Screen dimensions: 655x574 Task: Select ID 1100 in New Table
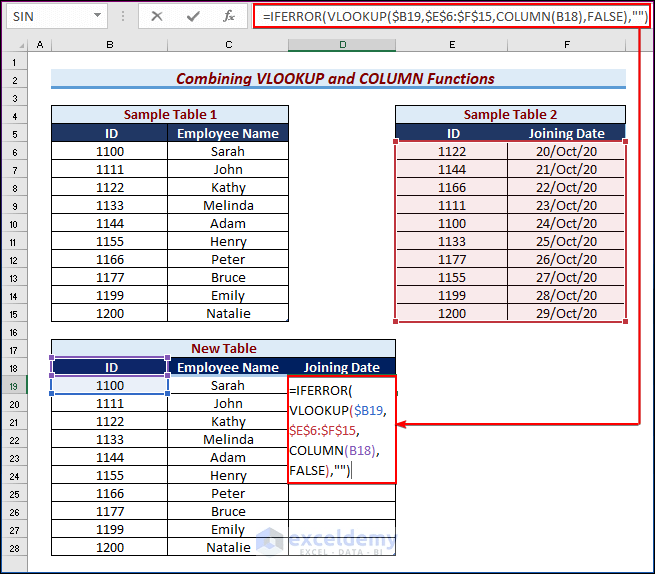click(x=110, y=385)
